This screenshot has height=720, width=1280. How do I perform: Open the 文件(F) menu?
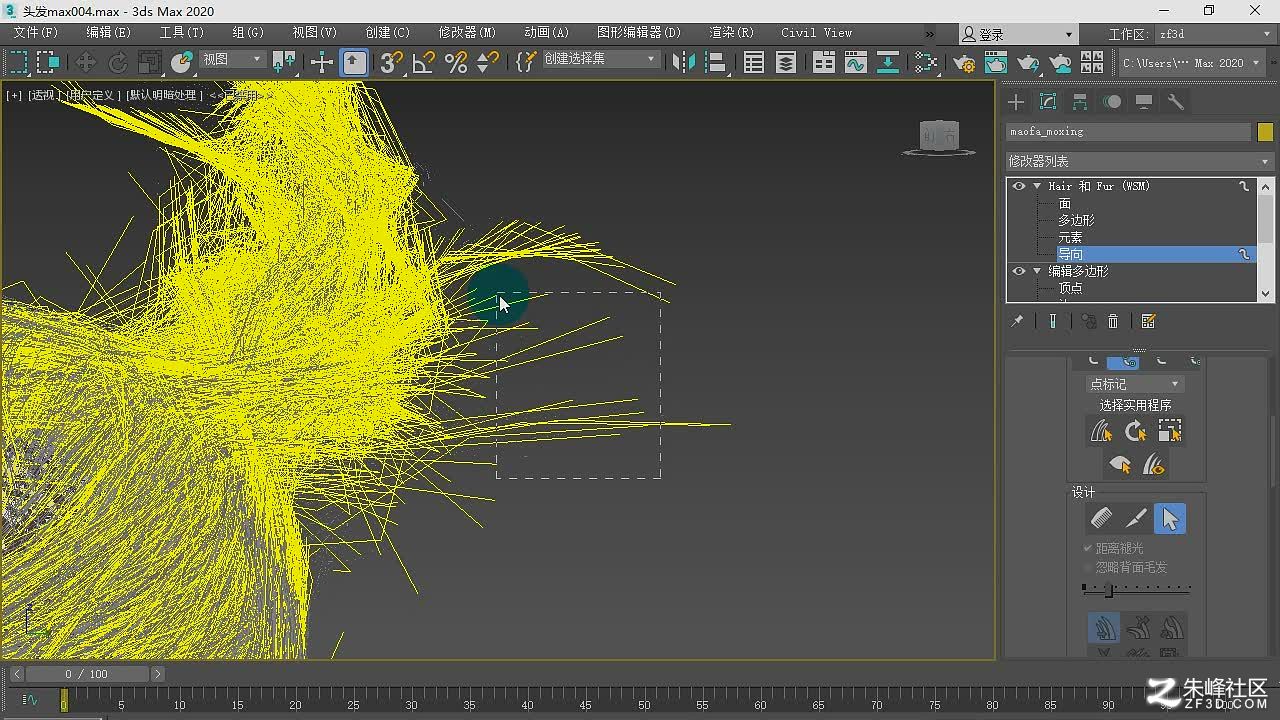coord(36,33)
